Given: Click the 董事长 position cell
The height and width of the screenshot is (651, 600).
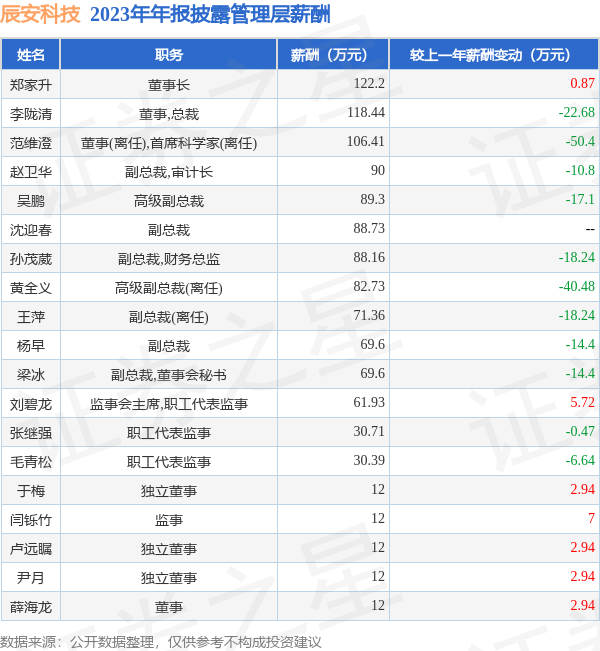Looking at the screenshot, I should pyautogui.click(x=169, y=85).
